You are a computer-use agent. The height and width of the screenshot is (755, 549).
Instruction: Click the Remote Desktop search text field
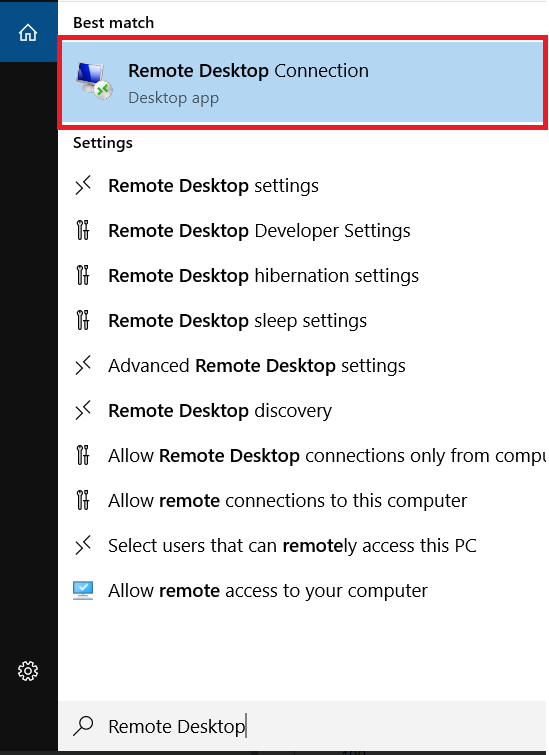[303, 726]
